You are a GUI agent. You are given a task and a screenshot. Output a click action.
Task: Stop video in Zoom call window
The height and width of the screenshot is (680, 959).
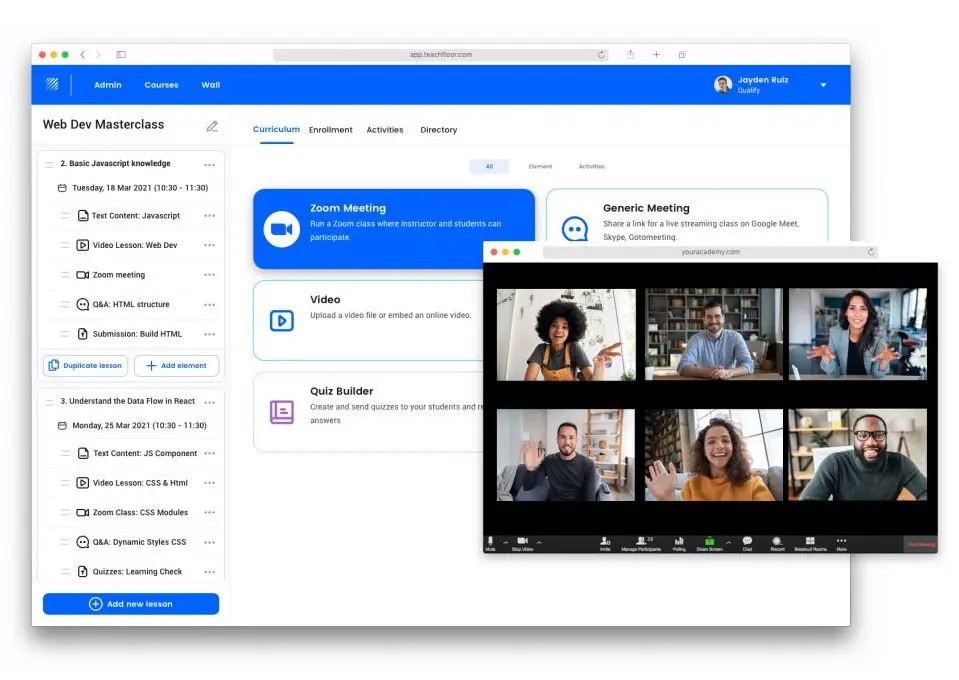pyautogui.click(x=522, y=543)
